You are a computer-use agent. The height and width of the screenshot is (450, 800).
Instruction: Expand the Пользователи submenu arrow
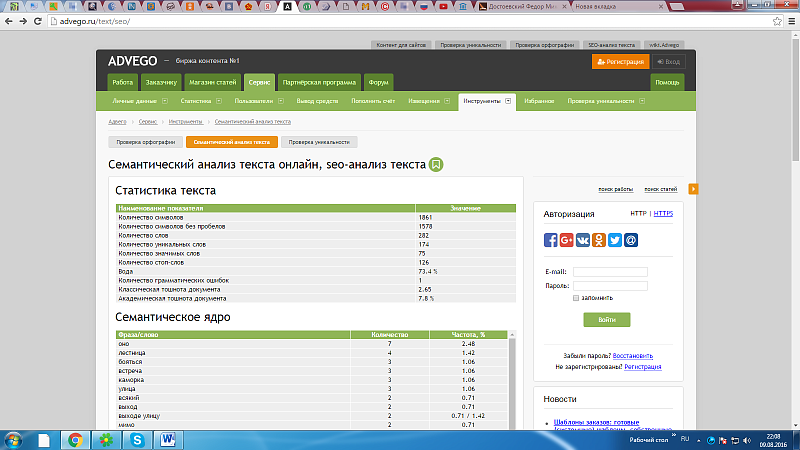pyautogui.click(x=281, y=101)
